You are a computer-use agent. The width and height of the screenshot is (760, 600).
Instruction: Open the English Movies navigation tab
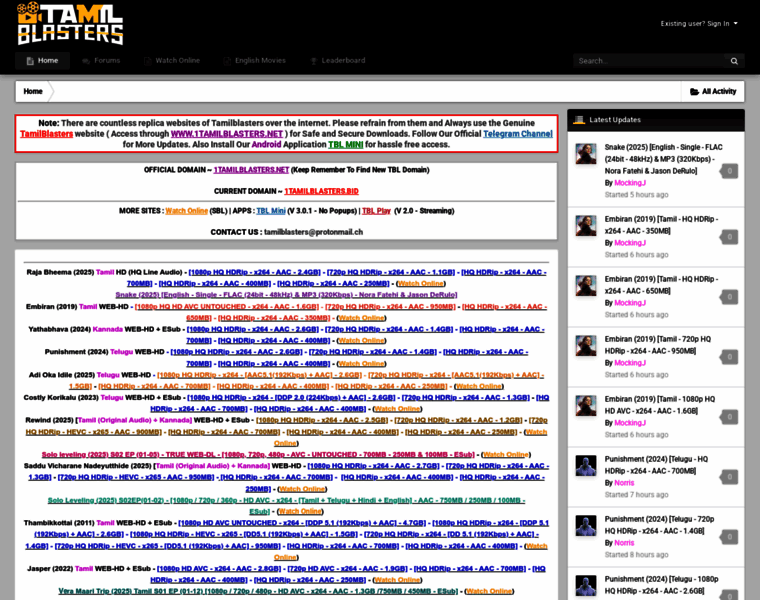255,61
